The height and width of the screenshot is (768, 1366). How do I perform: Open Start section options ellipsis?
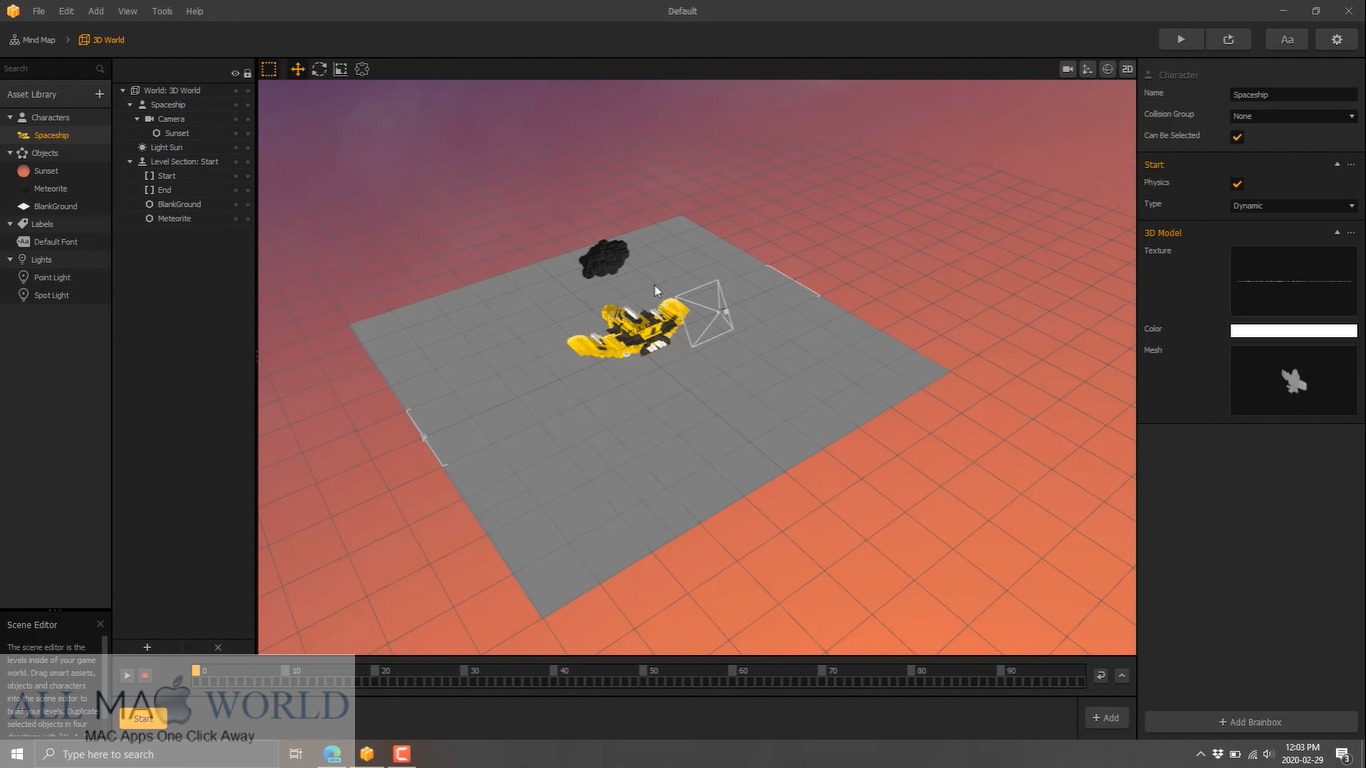coord(1351,164)
